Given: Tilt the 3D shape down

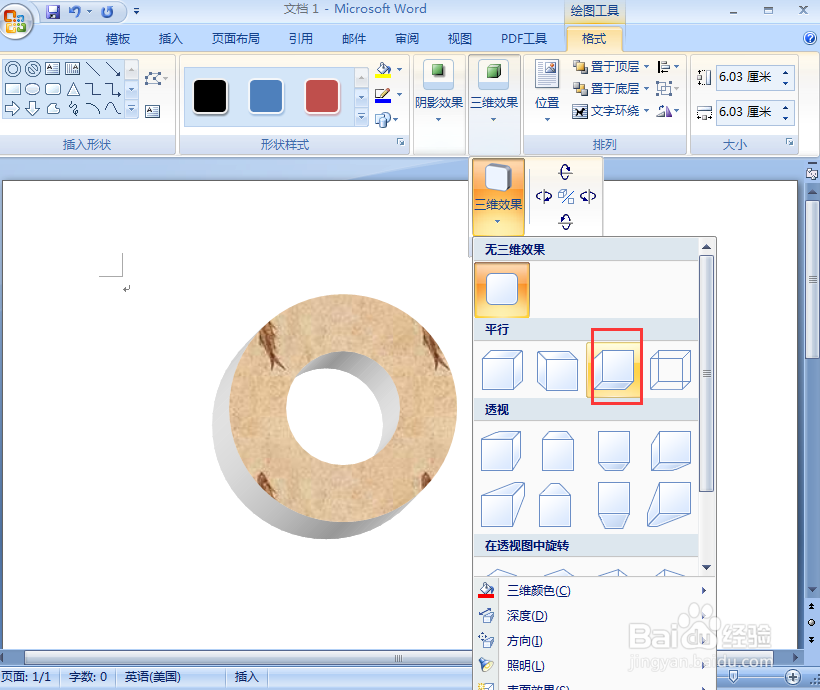Looking at the screenshot, I should (x=565, y=222).
